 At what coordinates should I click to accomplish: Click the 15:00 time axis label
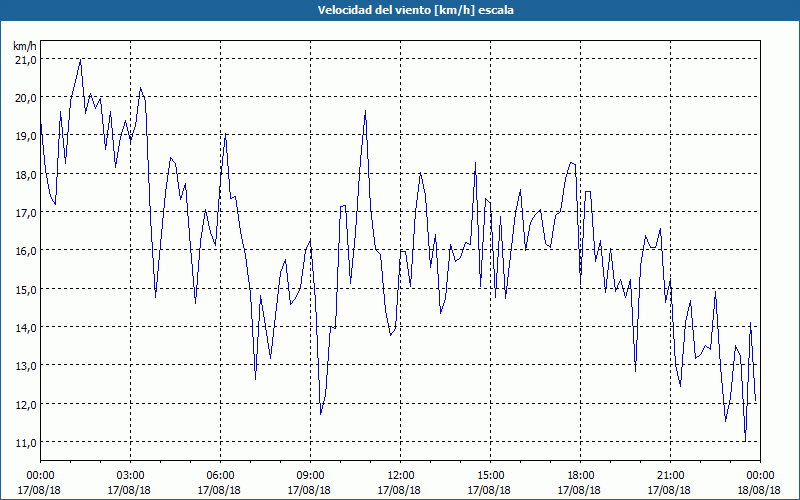[490, 476]
